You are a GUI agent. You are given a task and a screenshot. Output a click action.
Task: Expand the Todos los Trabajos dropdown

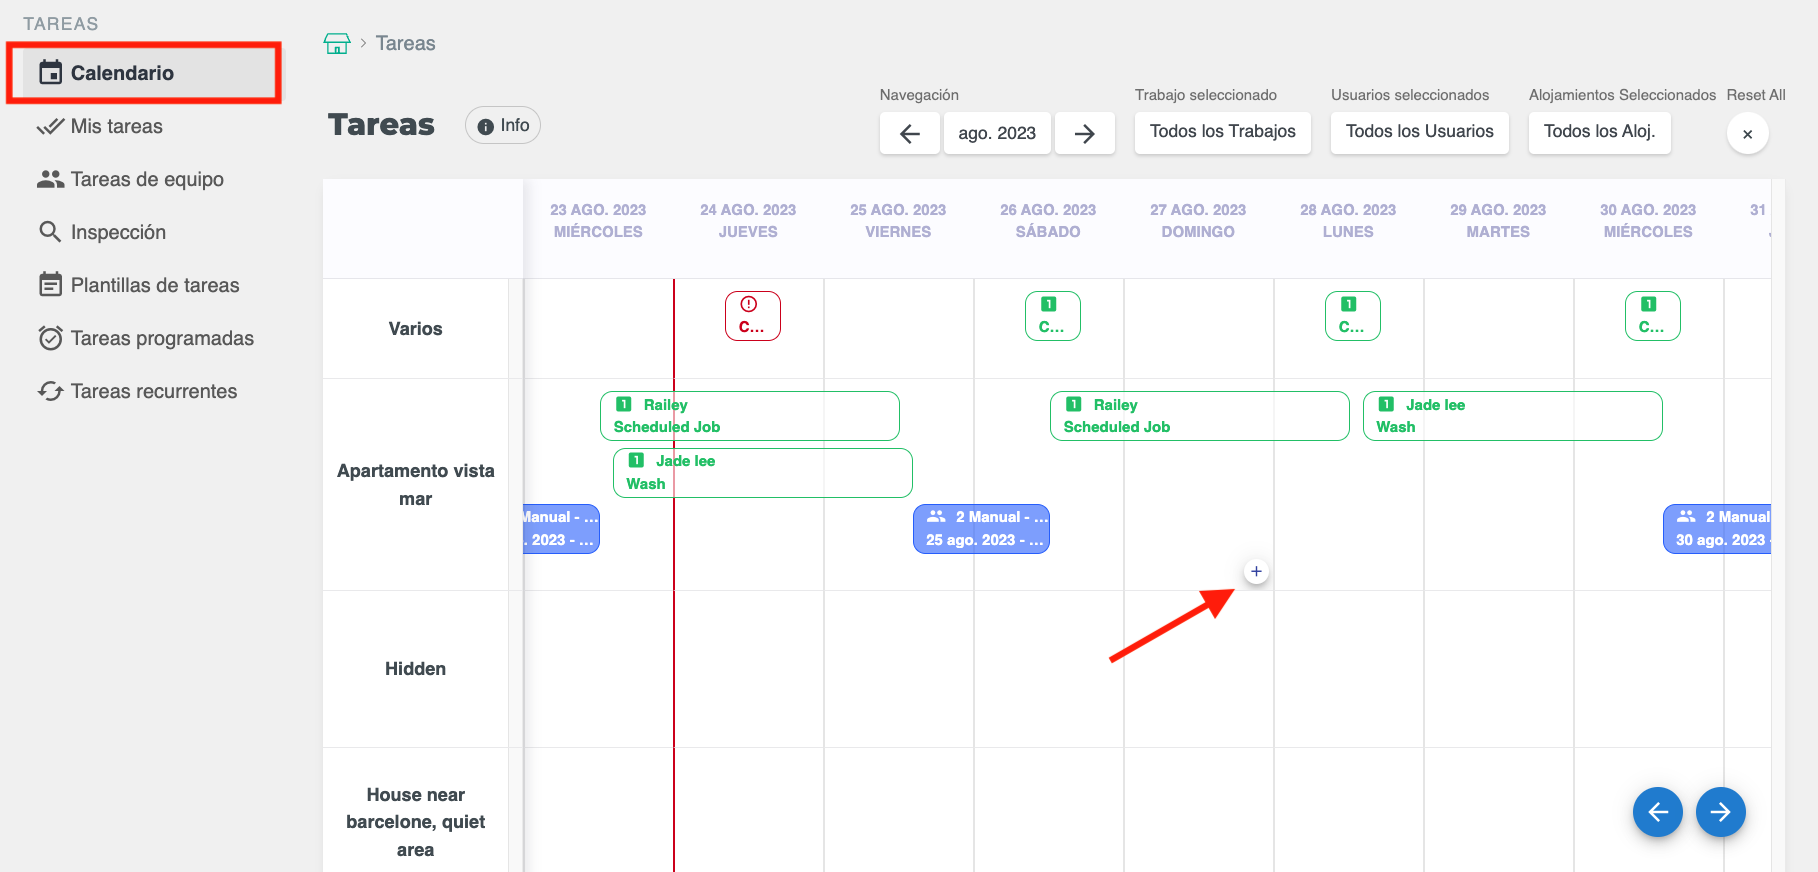coord(1222,132)
